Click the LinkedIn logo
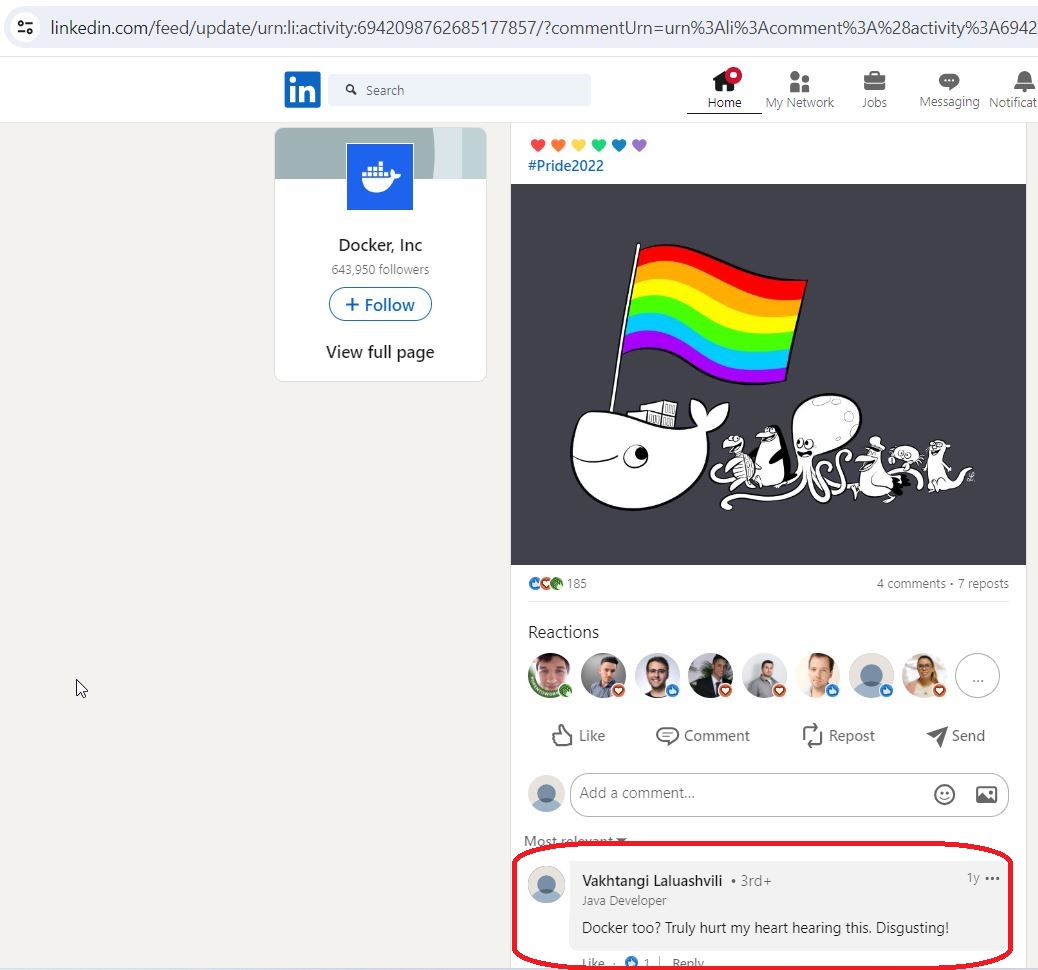Image resolution: width=1038 pixels, height=970 pixels. click(x=303, y=89)
